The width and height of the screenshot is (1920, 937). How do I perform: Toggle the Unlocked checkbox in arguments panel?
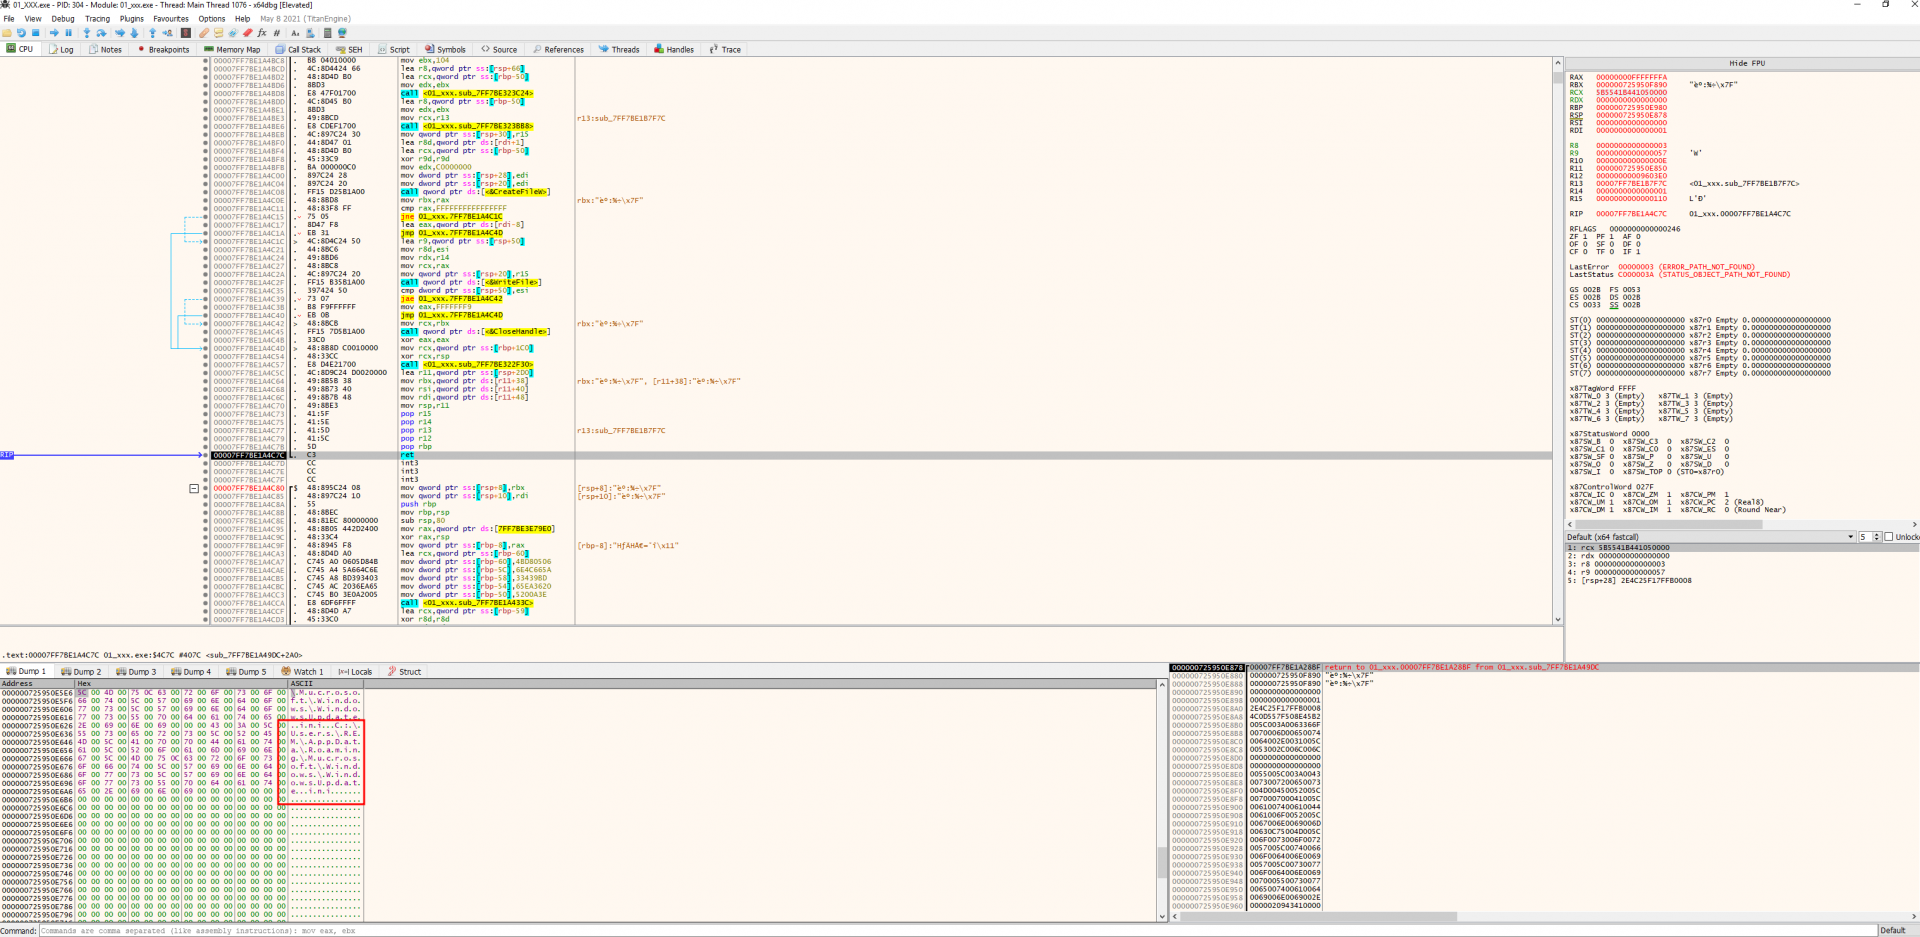pyautogui.click(x=1888, y=537)
